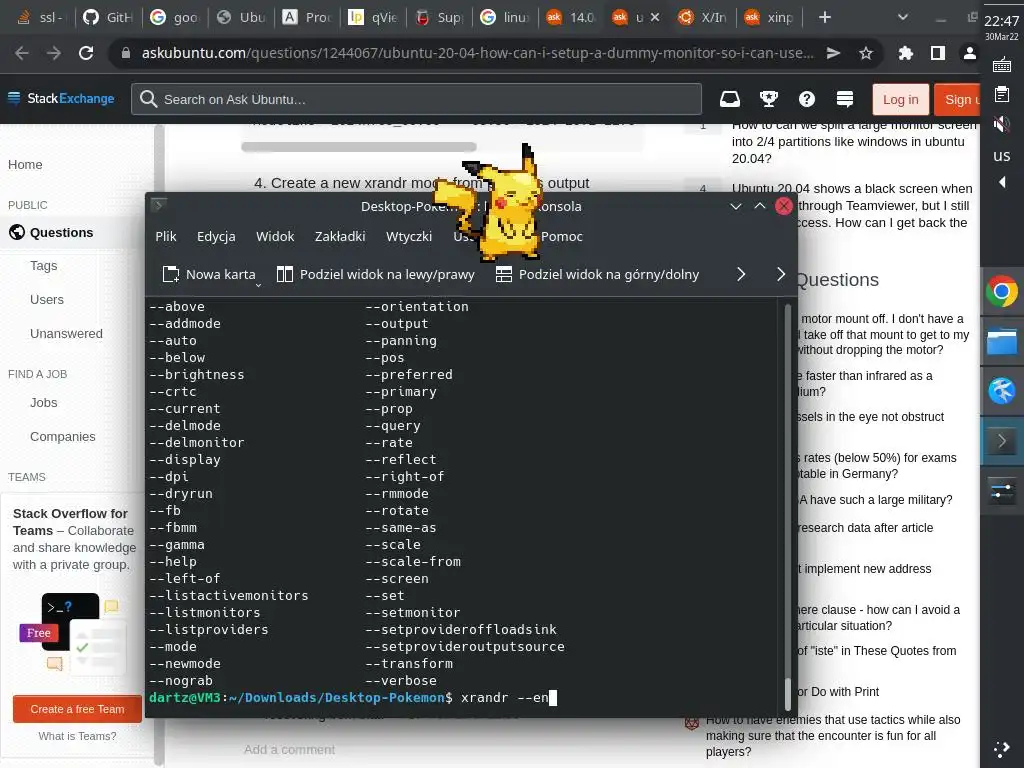Open achievements trophy icon
Viewport: 1024px width, 768px height.
[x=769, y=99]
